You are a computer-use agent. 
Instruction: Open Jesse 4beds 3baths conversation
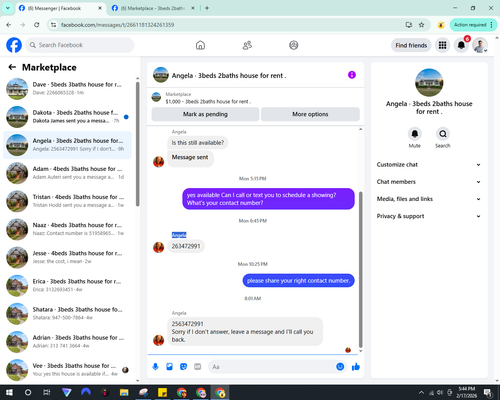tap(68, 257)
